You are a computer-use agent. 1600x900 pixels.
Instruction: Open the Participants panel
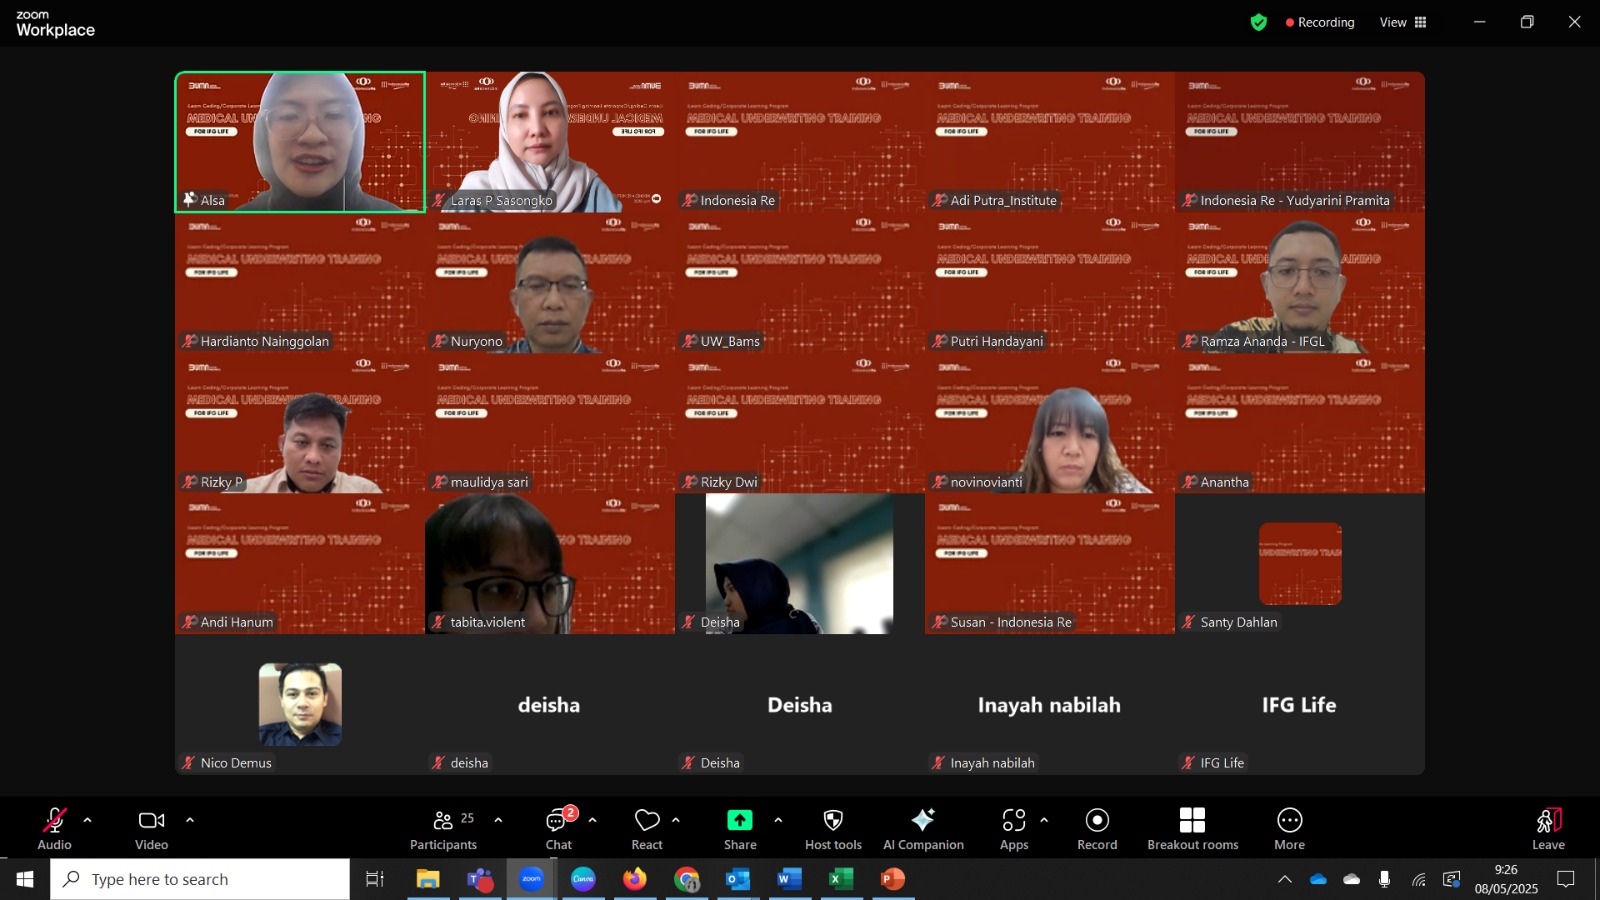point(444,829)
